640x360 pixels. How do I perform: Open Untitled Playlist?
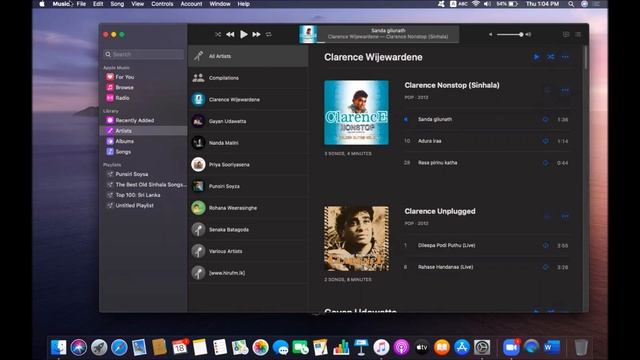coord(134,206)
